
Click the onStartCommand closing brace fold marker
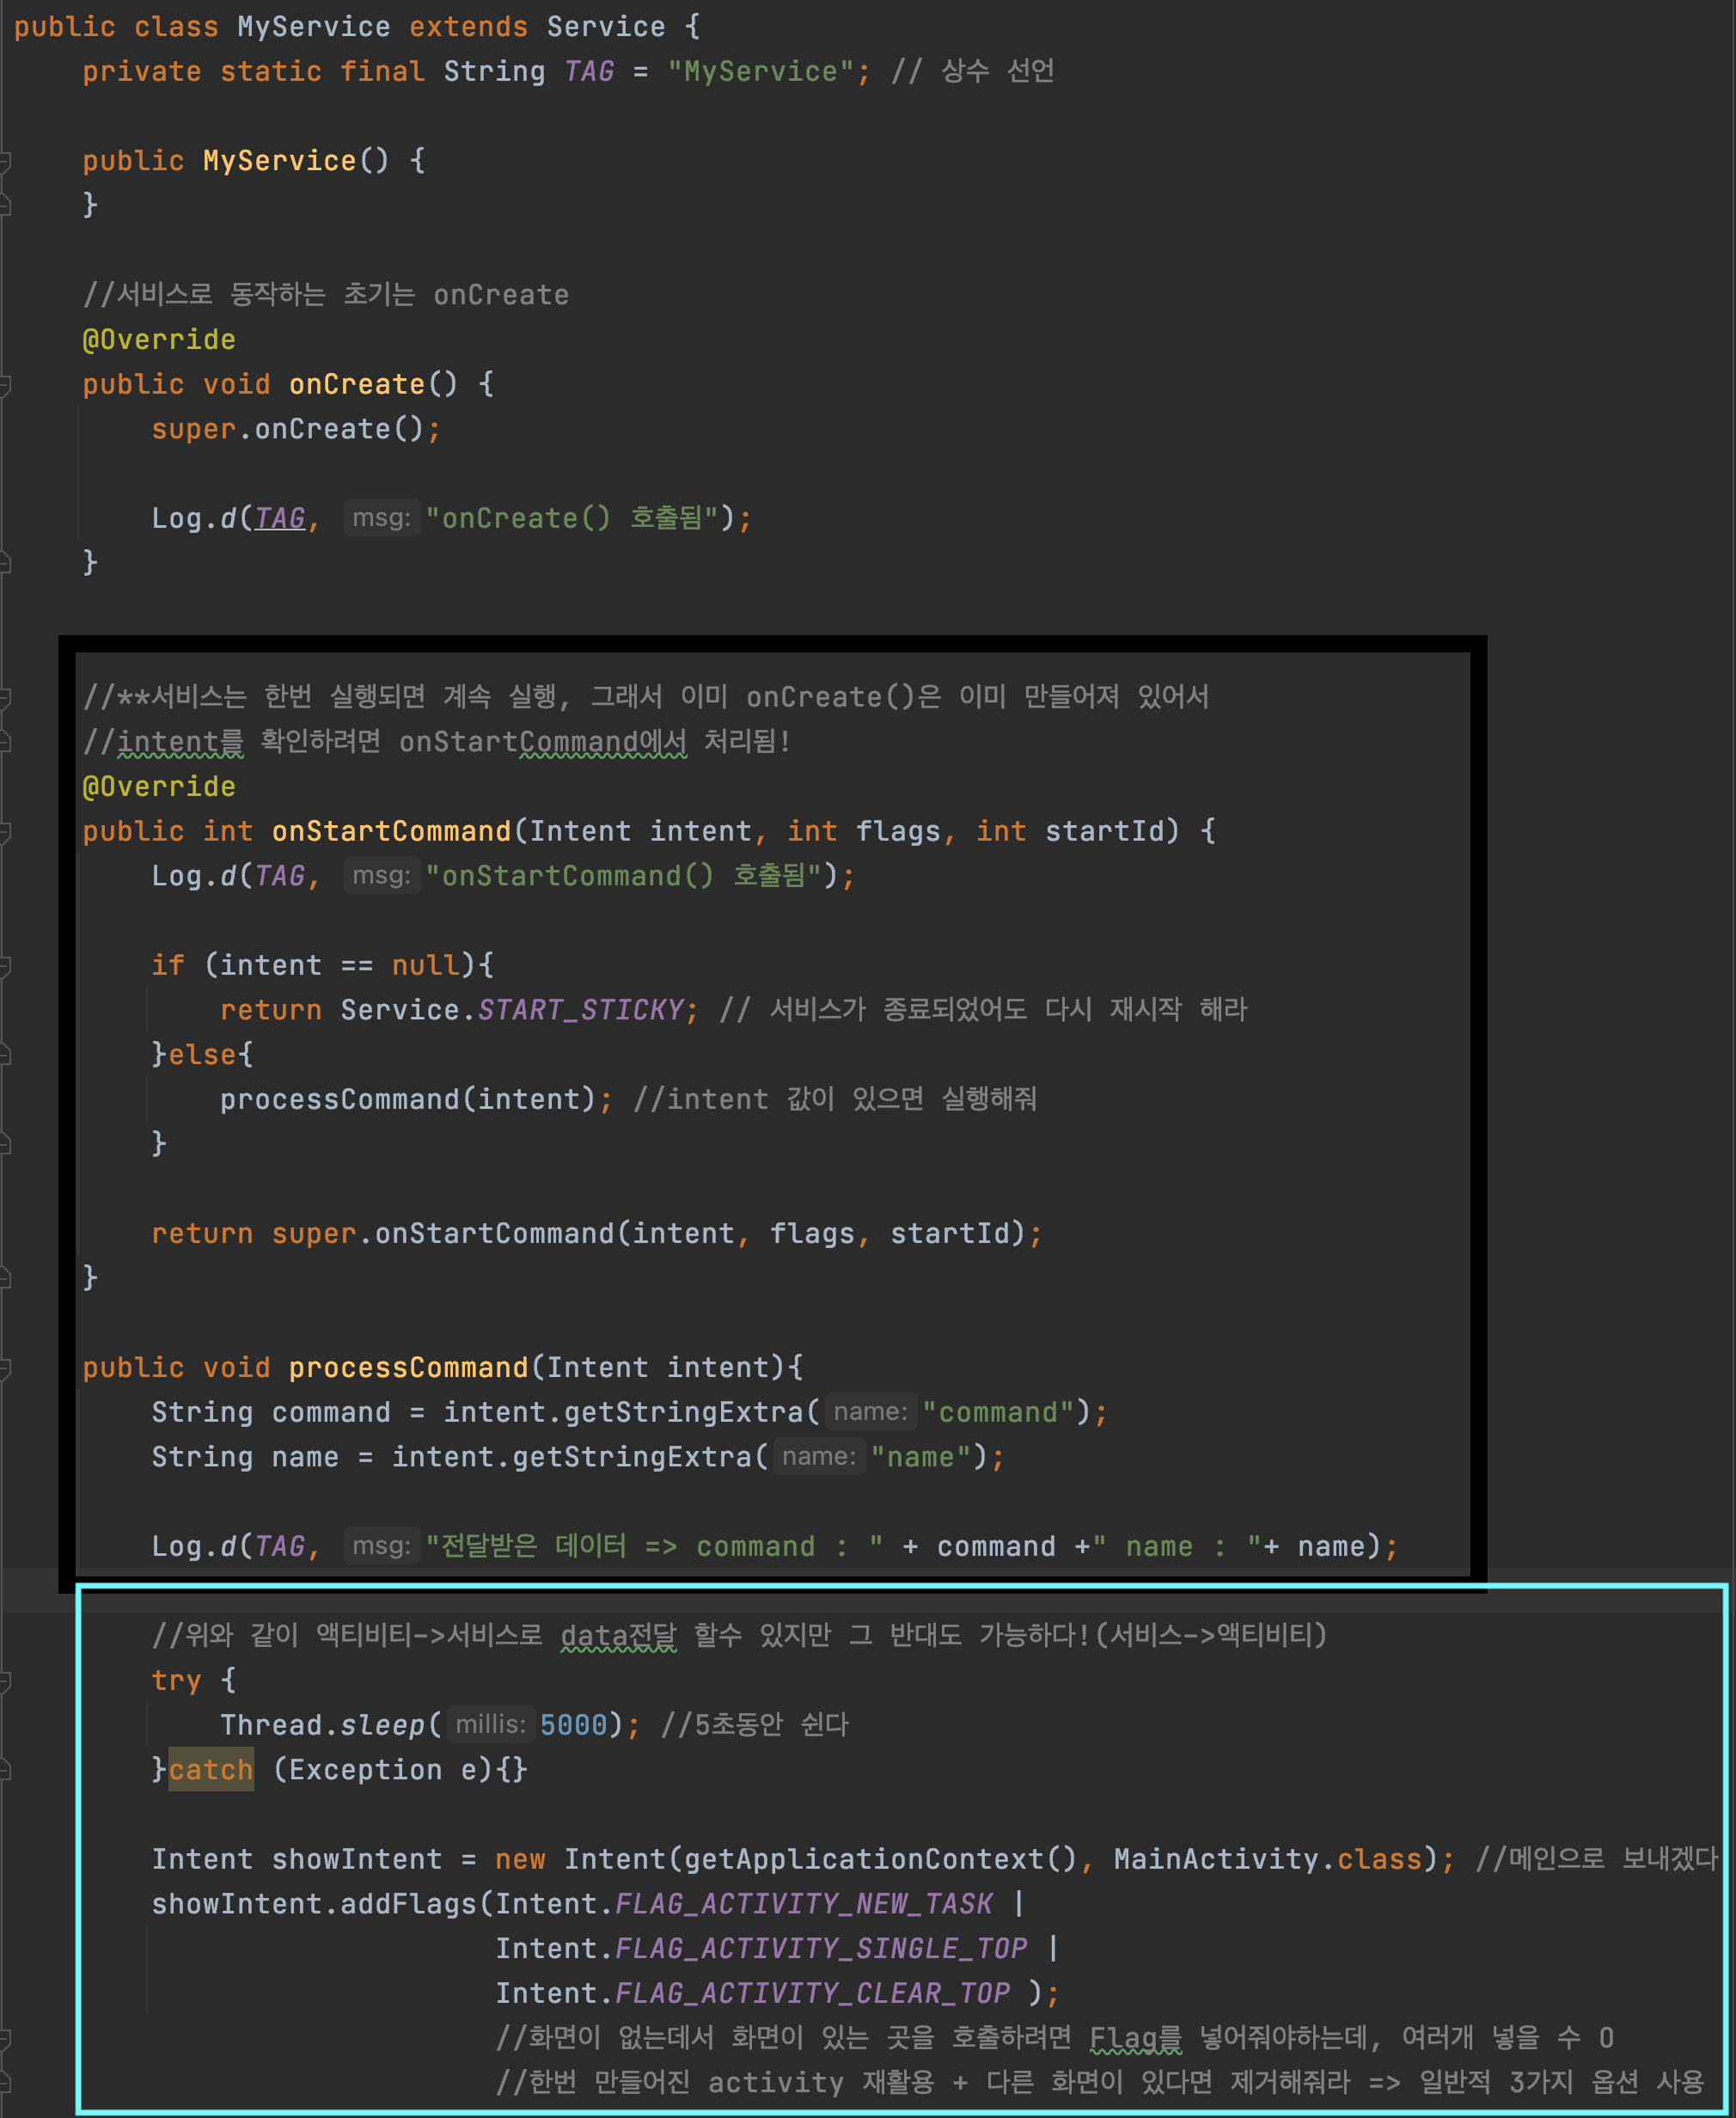pos(5,1278)
